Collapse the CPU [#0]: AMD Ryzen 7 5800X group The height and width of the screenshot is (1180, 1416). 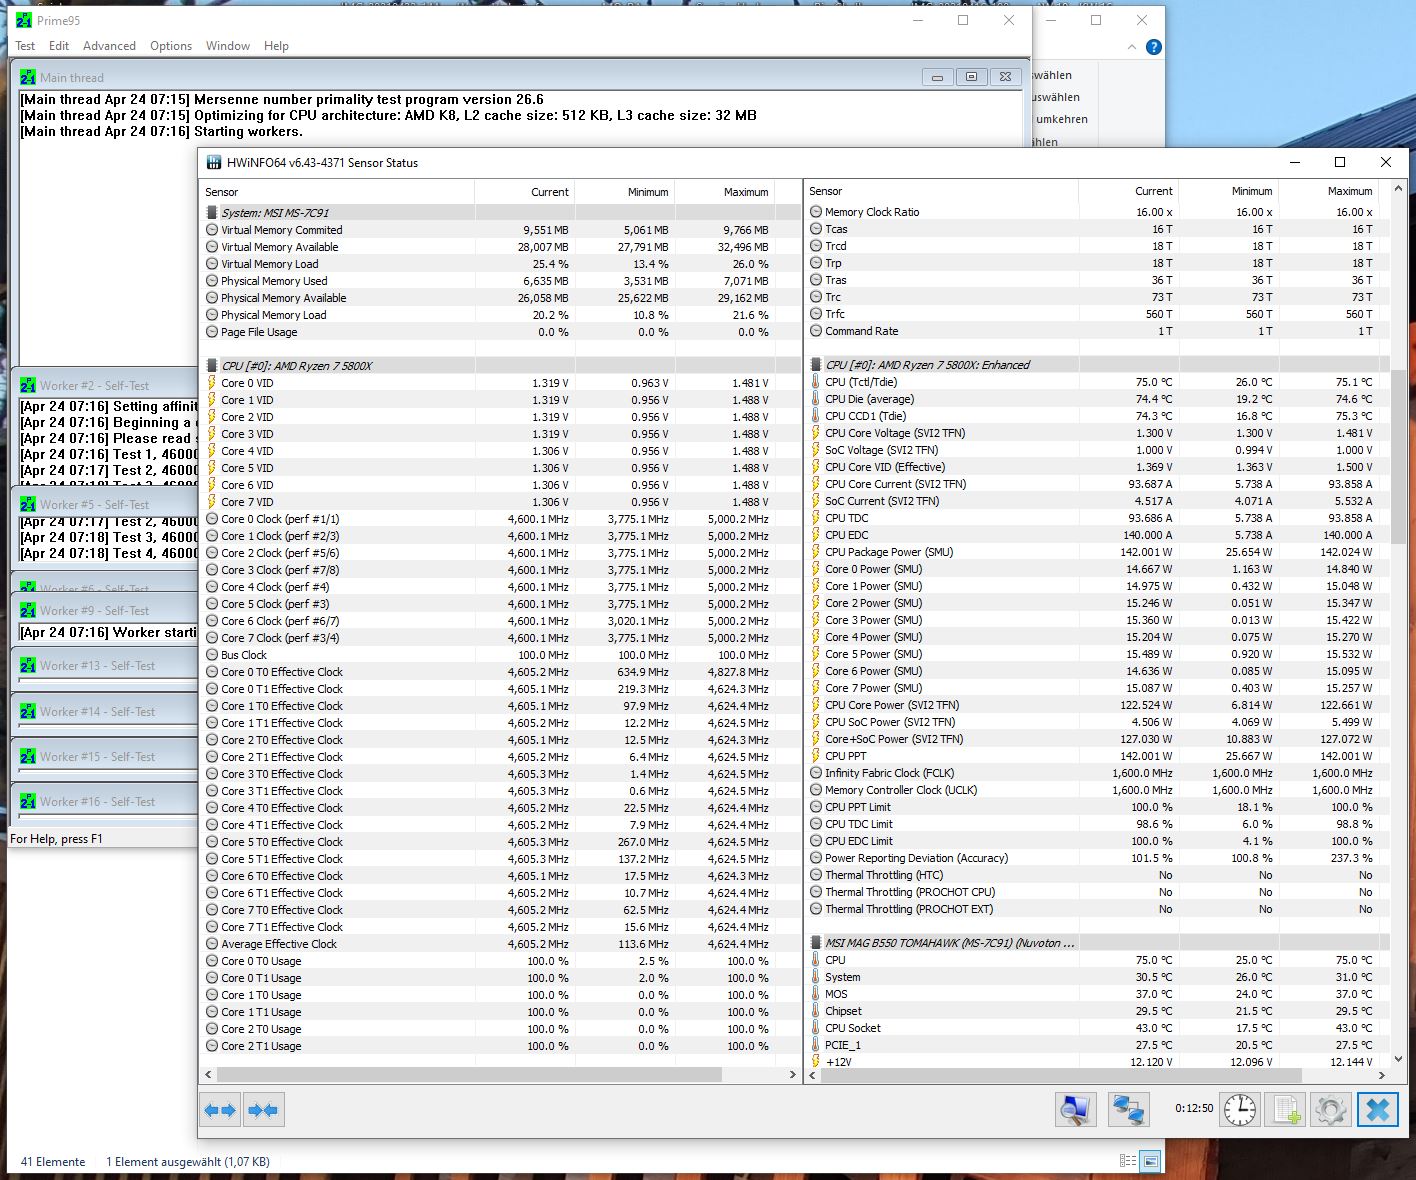[212, 366]
